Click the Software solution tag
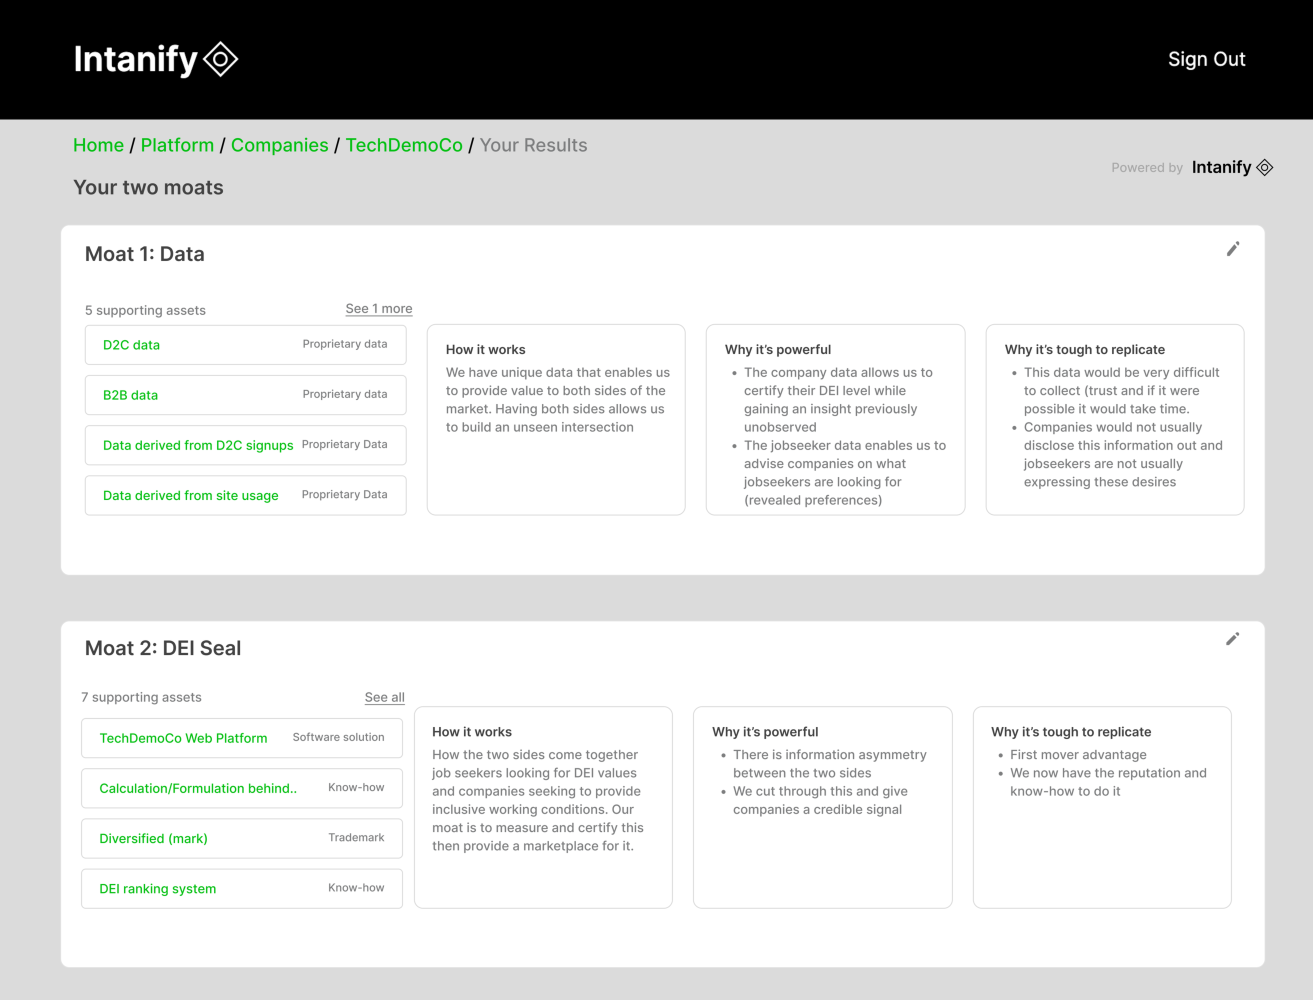1313x1000 pixels. coord(338,737)
